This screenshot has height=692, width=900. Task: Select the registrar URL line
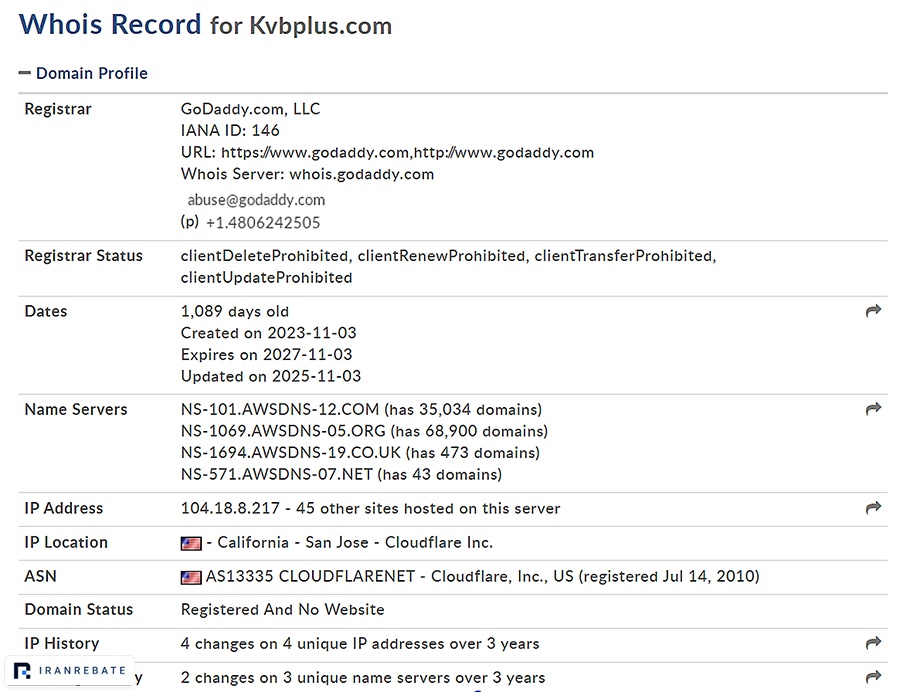[x=387, y=153]
